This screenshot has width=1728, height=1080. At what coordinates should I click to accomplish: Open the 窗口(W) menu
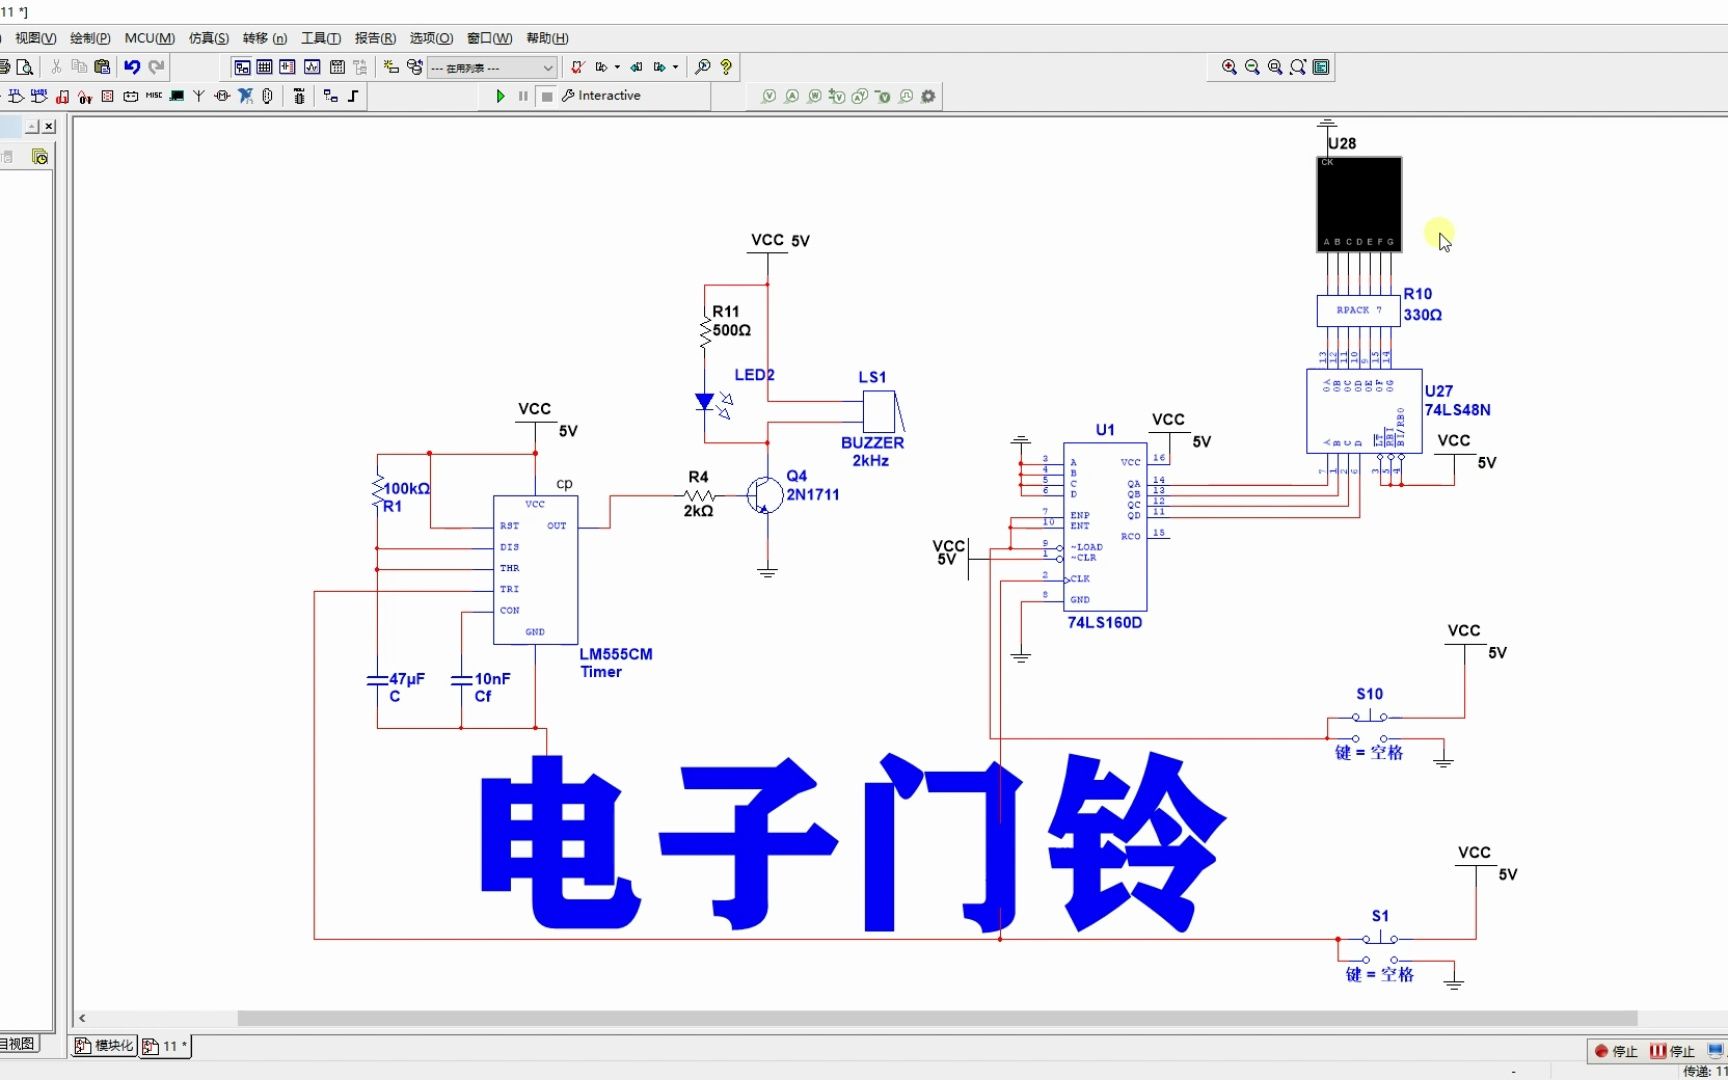click(x=489, y=38)
